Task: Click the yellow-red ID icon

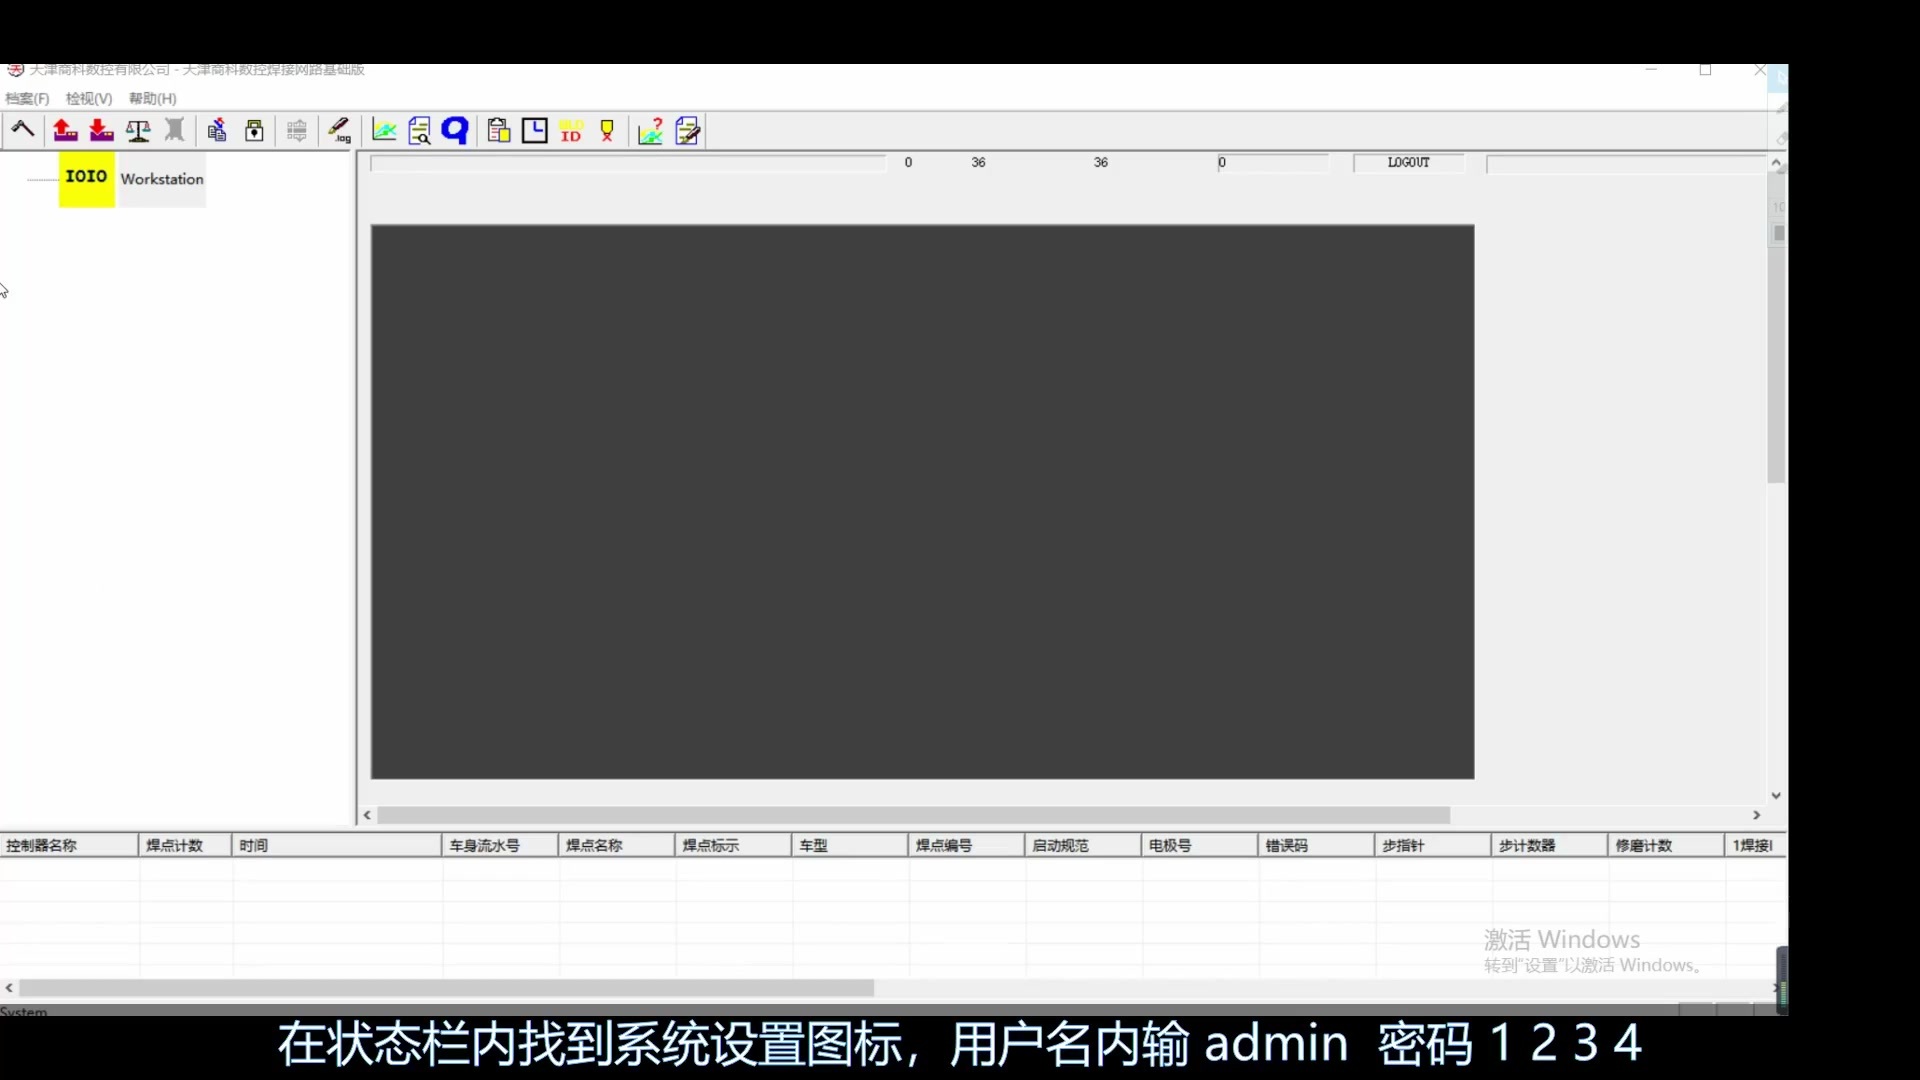Action: pyautogui.click(x=571, y=130)
